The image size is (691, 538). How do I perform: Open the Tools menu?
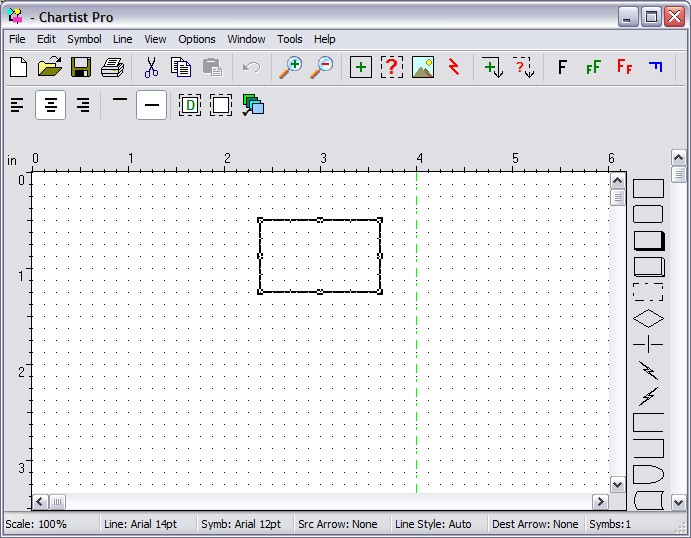pos(290,39)
